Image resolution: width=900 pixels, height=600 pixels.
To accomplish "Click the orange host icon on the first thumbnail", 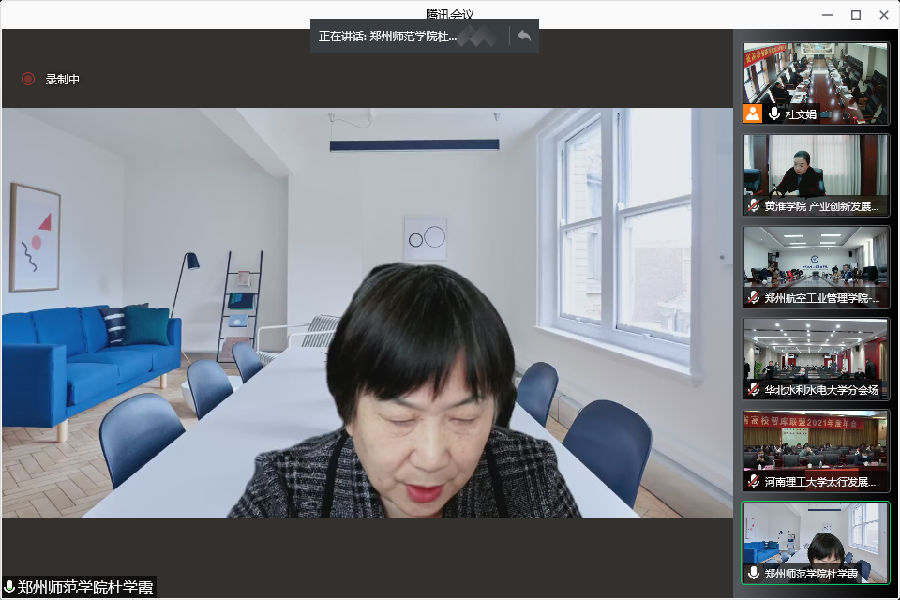I will (x=752, y=114).
